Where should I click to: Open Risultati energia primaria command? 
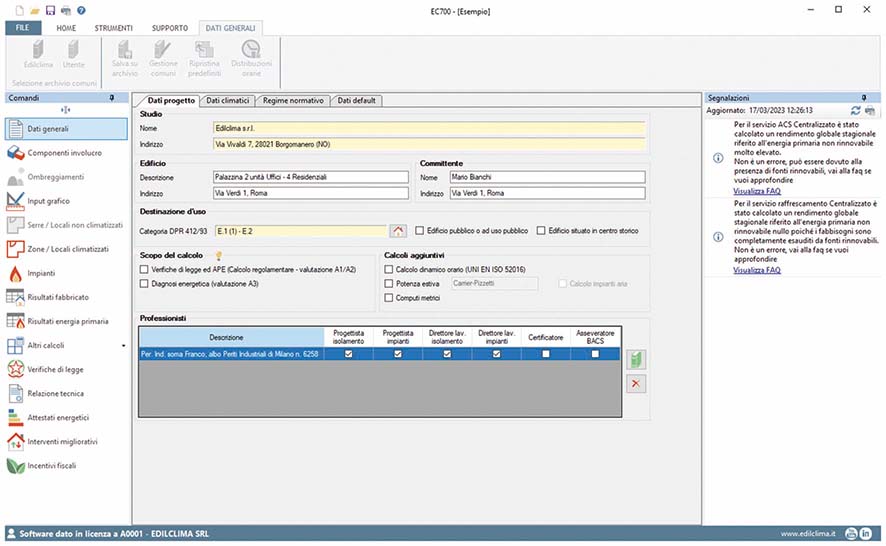(67, 321)
